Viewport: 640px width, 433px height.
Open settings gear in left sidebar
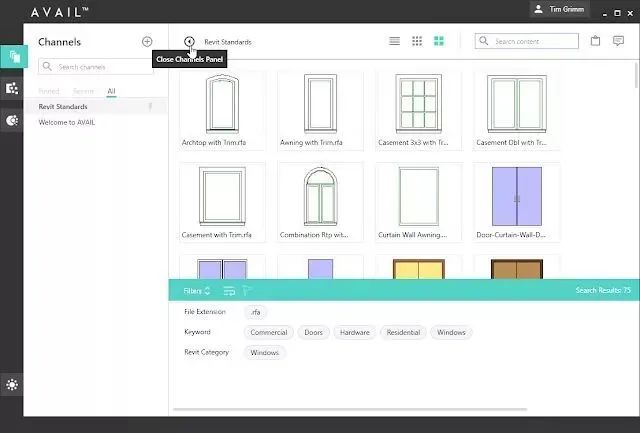tap(12, 384)
